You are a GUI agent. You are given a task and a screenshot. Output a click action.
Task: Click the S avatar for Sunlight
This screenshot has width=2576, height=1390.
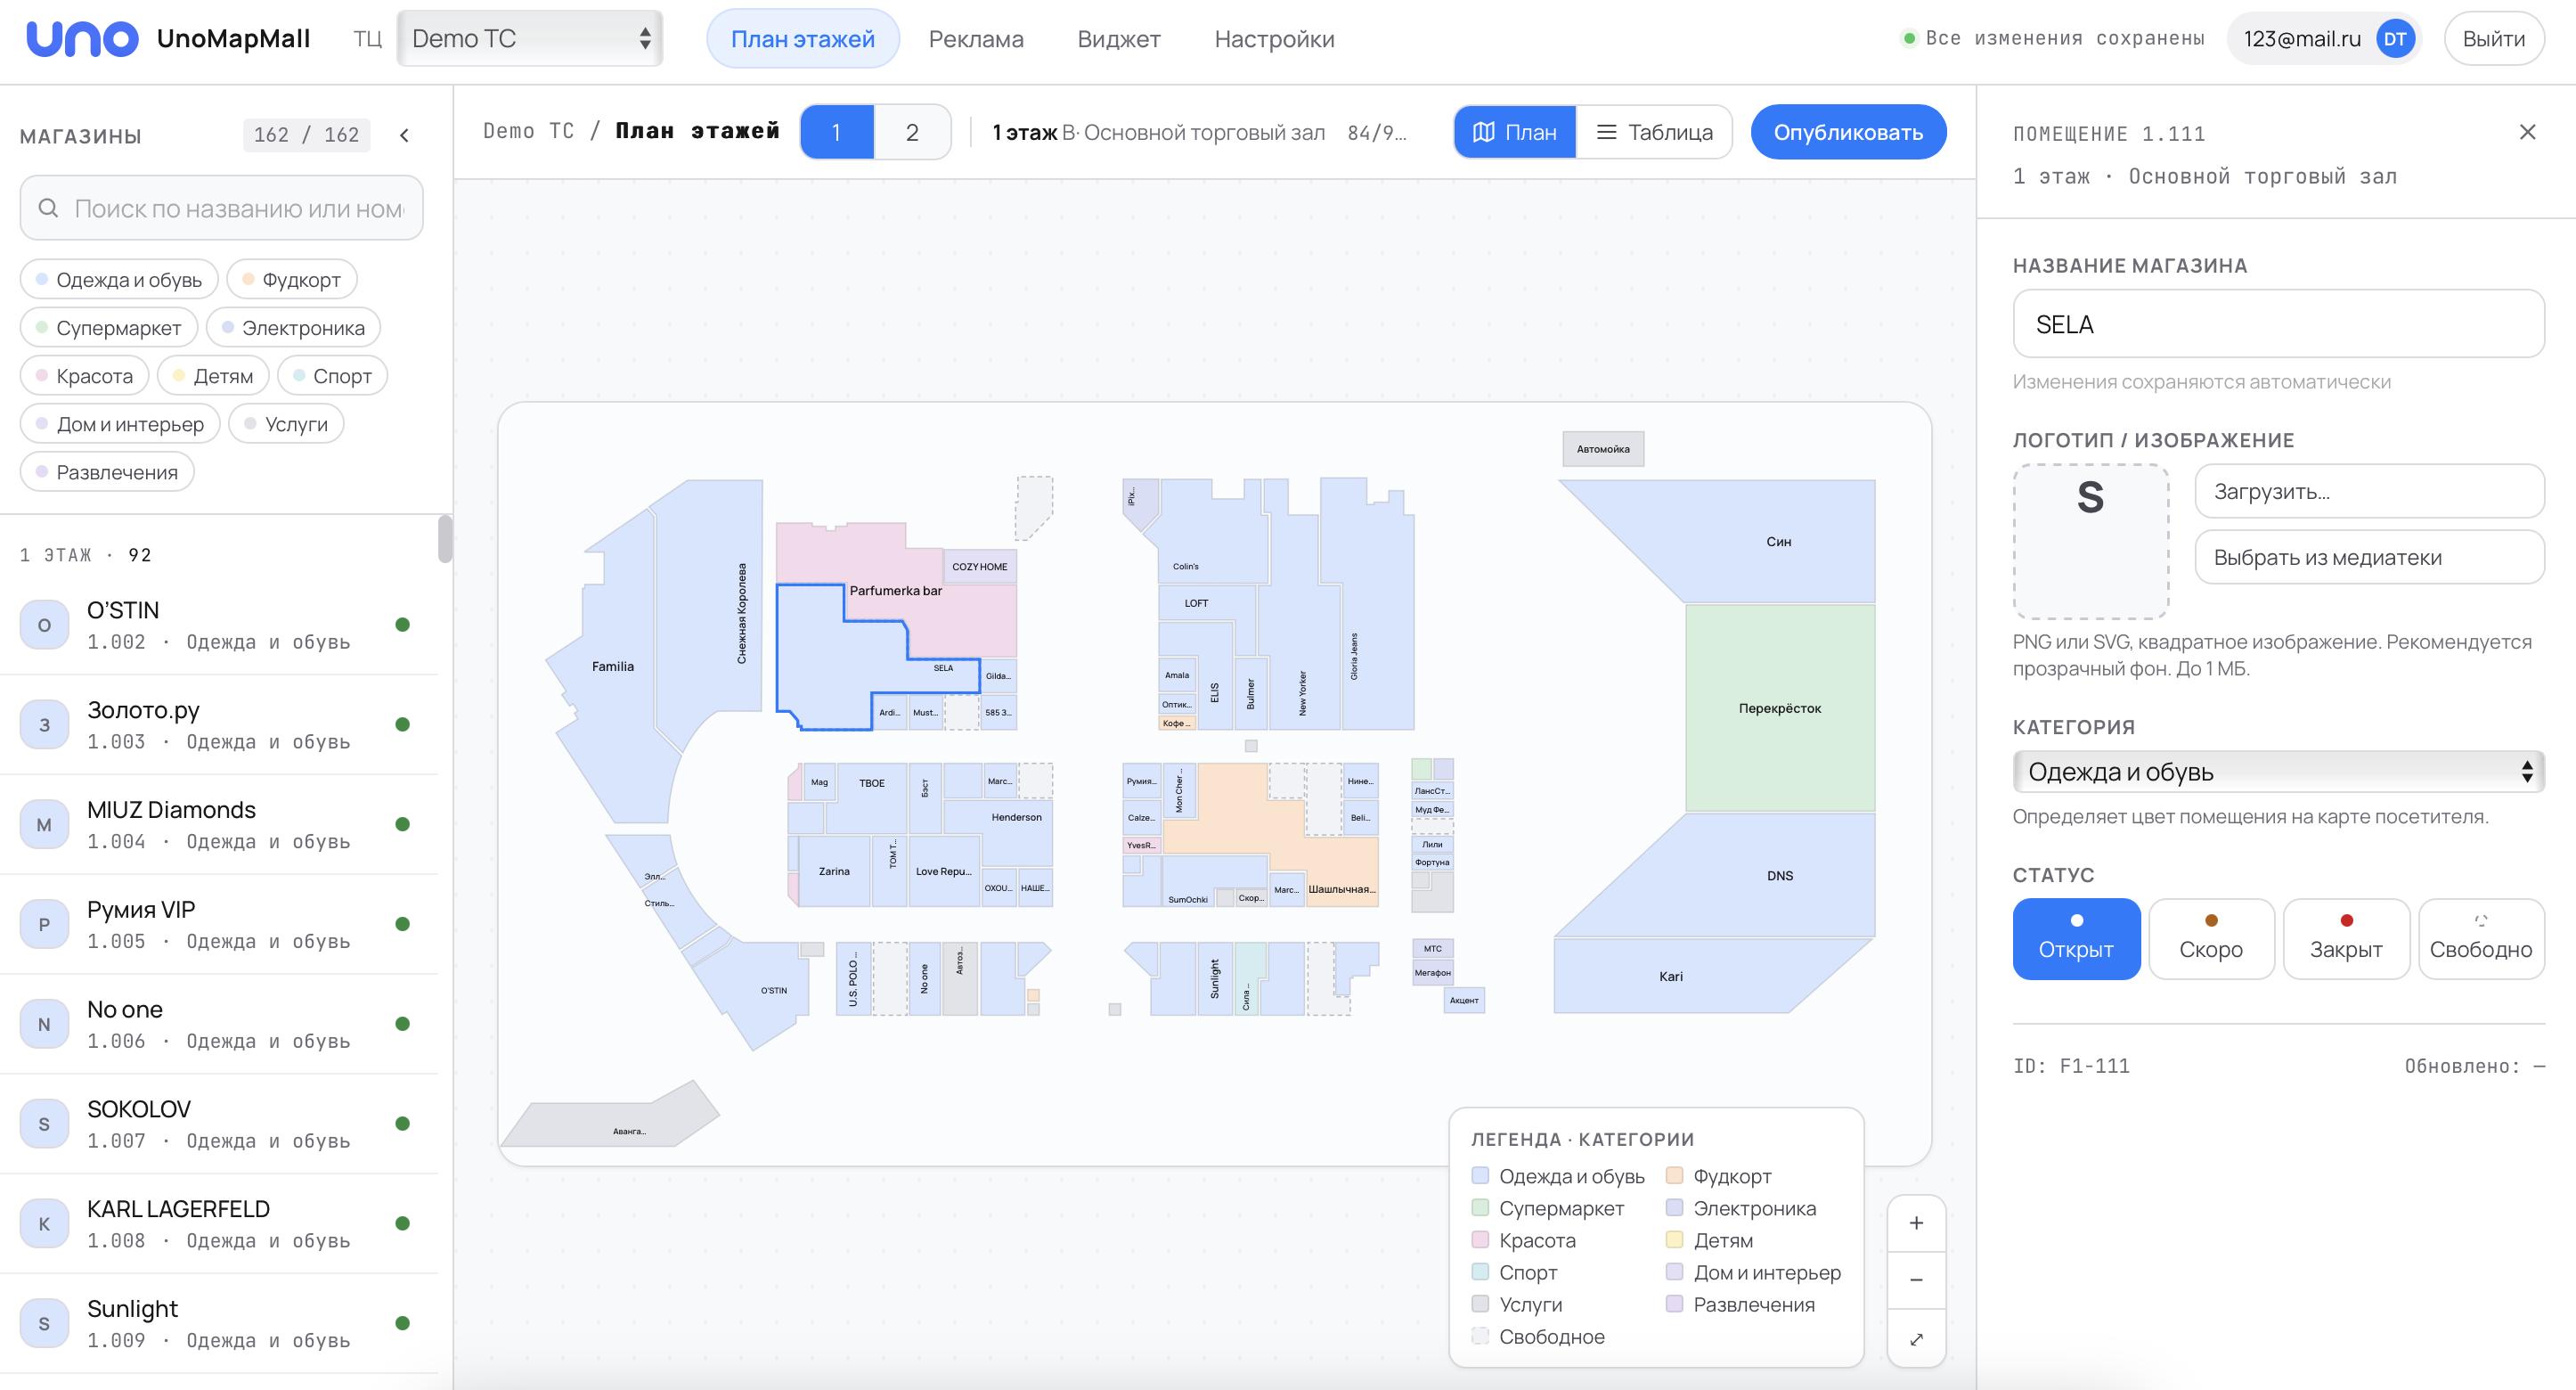44,1324
